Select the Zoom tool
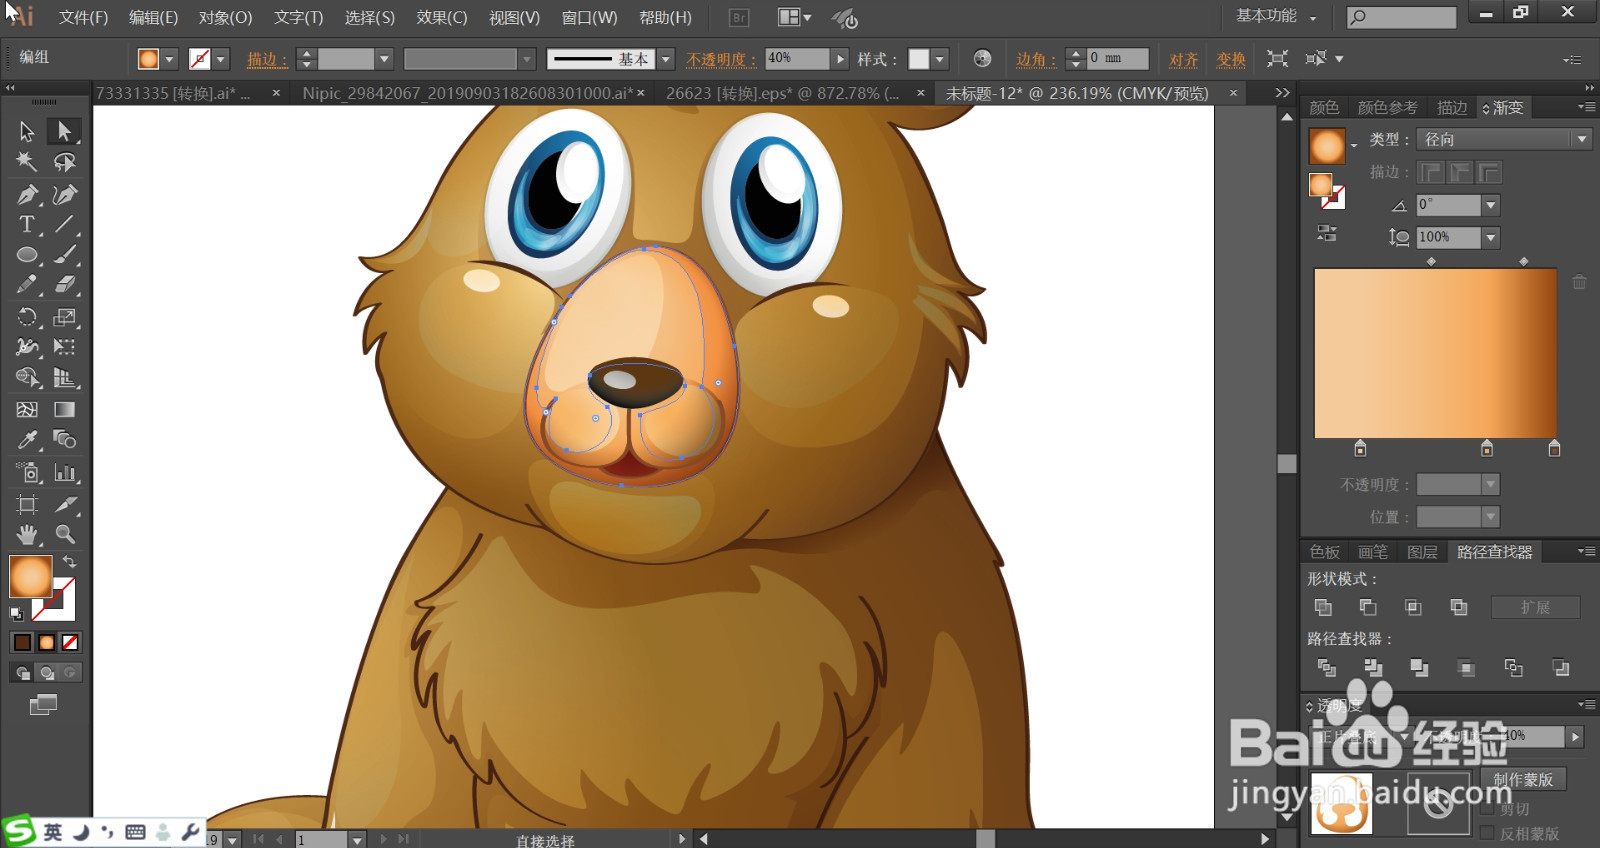The width and height of the screenshot is (1600, 848). pyautogui.click(x=64, y=534)
